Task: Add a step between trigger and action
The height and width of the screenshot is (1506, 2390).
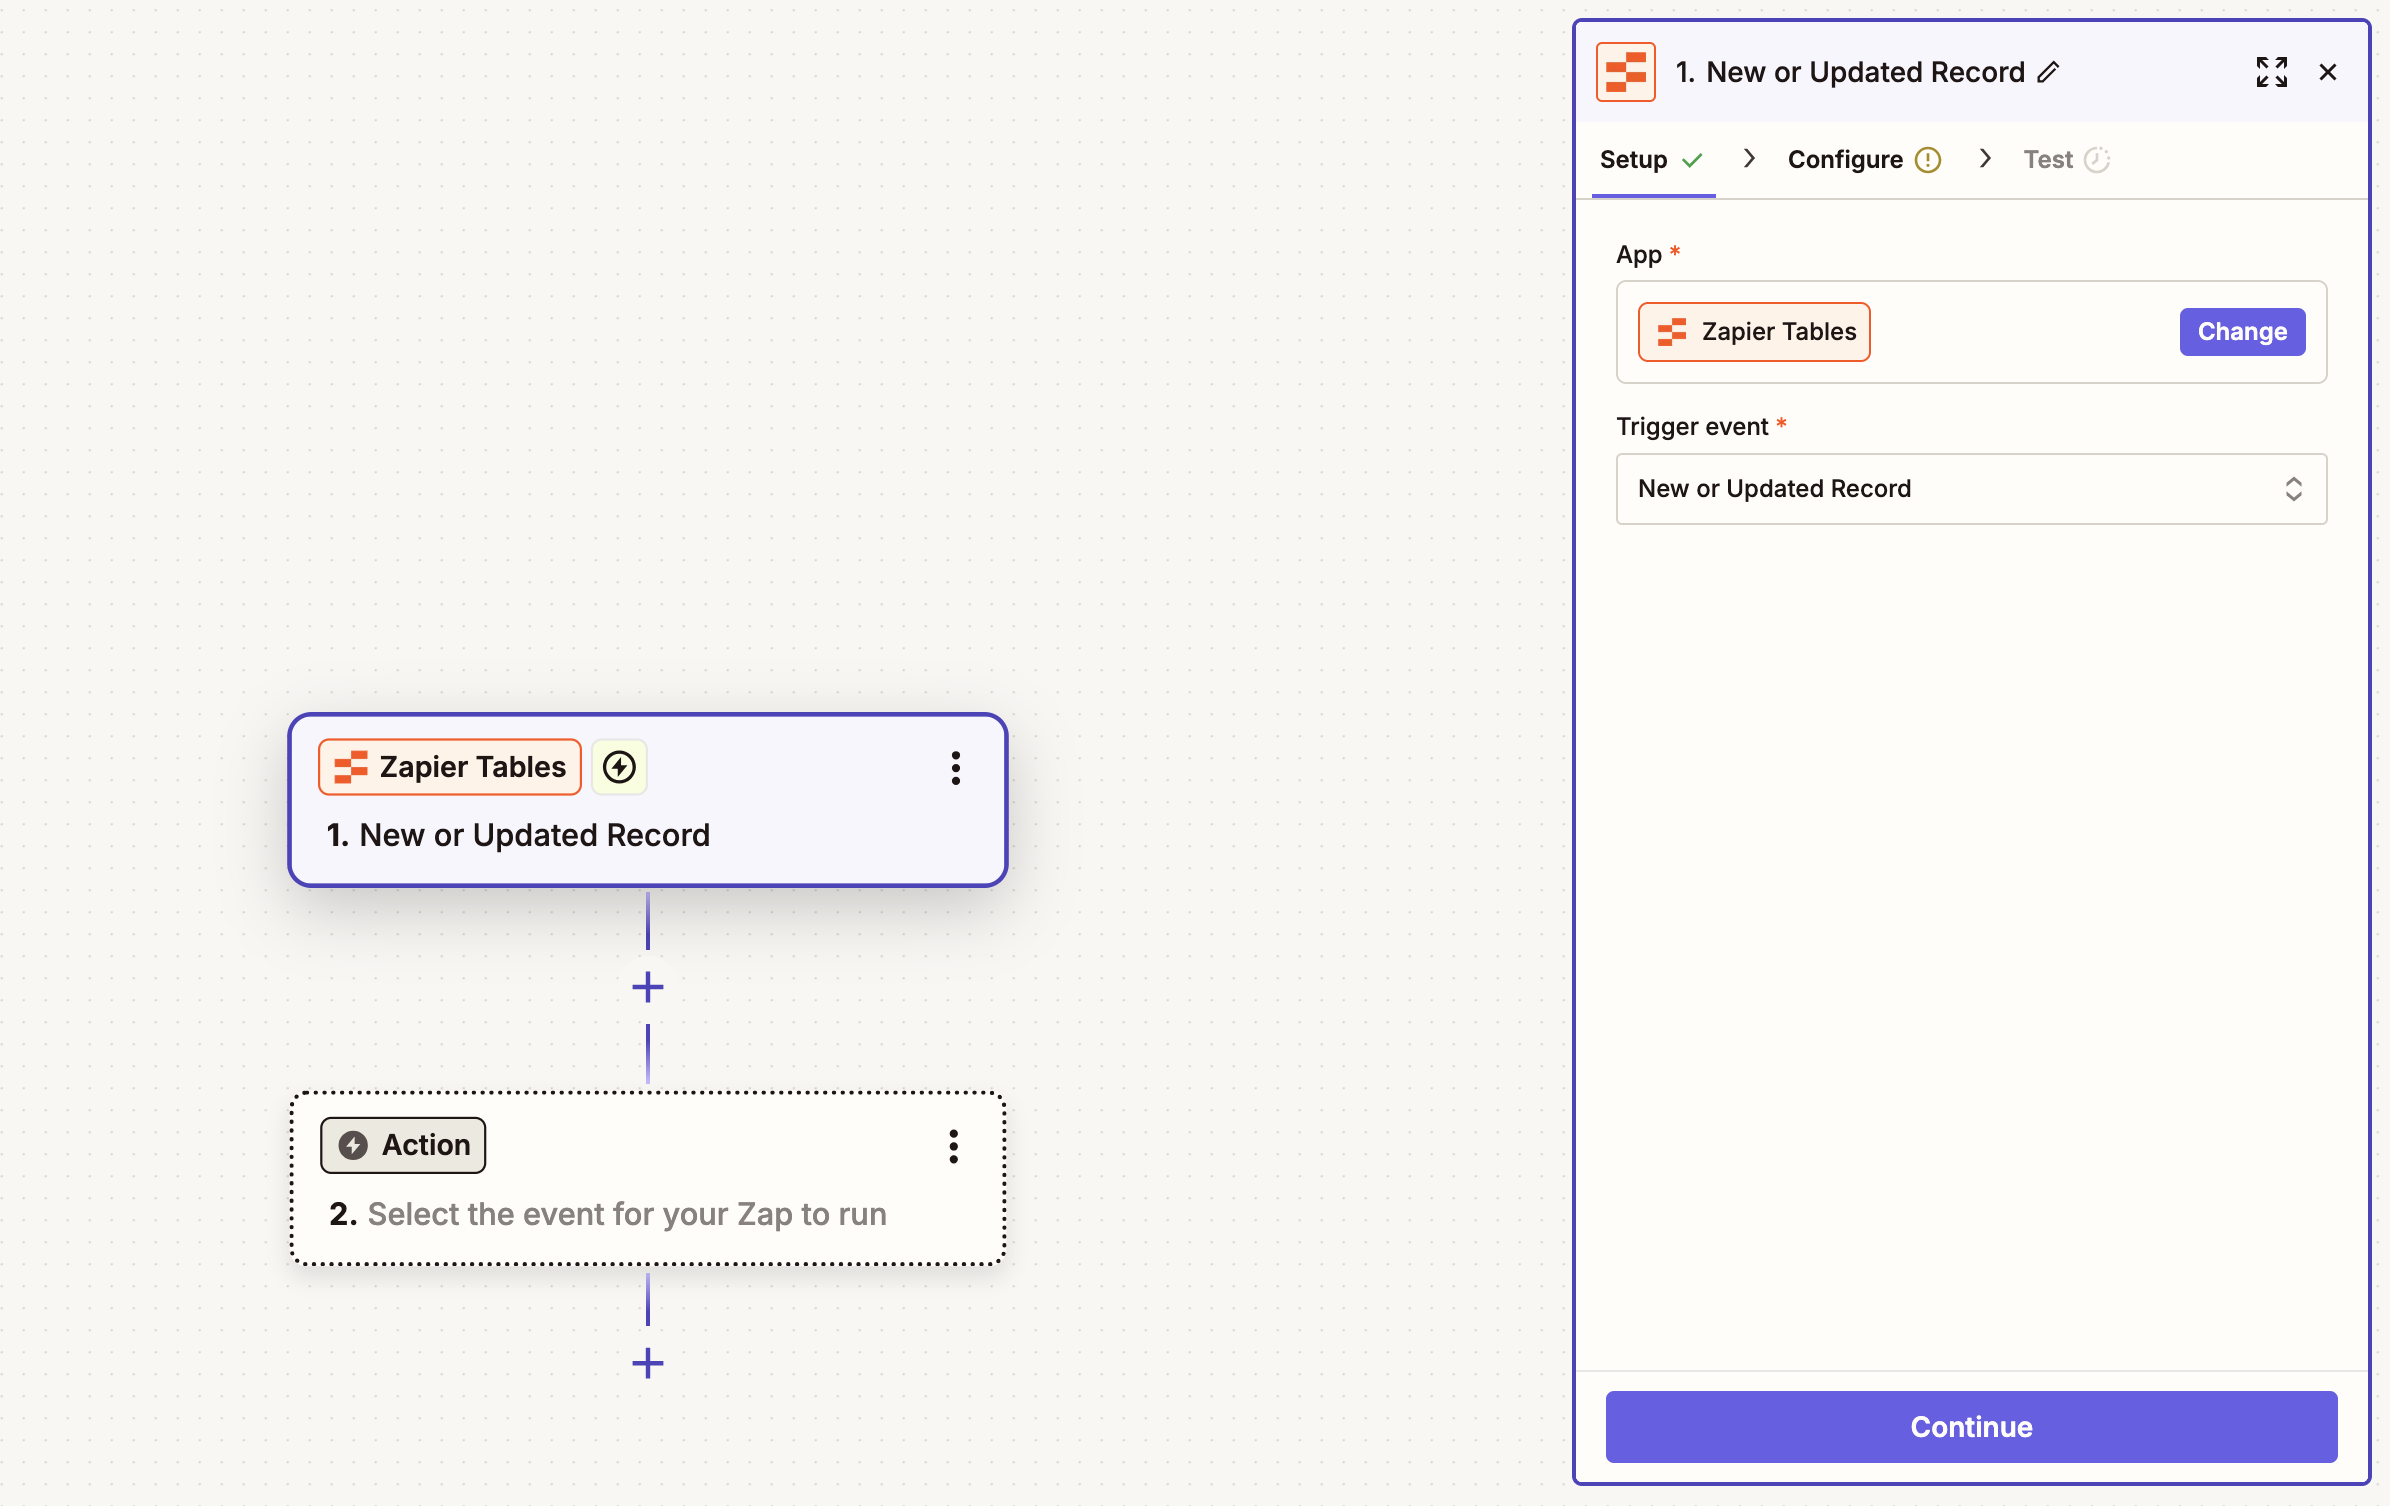Action: coord(648,988)
